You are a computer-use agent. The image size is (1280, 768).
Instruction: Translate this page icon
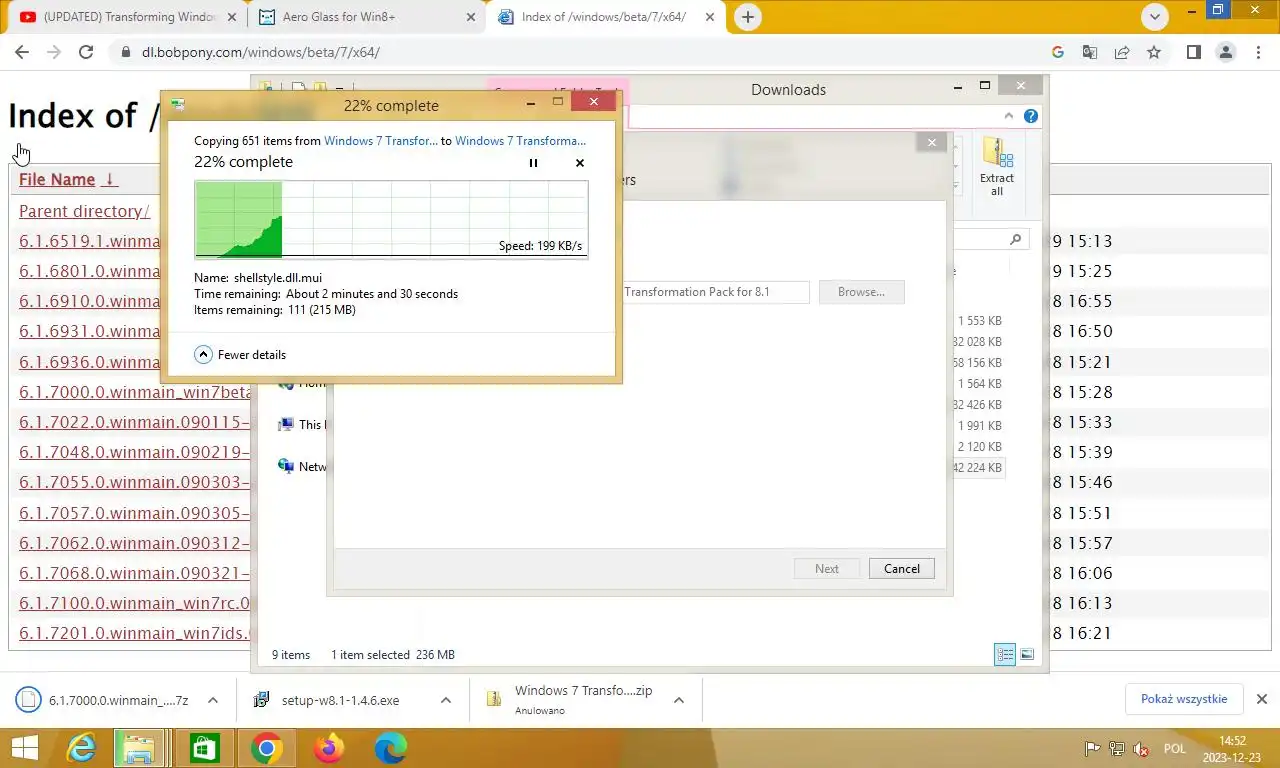(1090, 52)
